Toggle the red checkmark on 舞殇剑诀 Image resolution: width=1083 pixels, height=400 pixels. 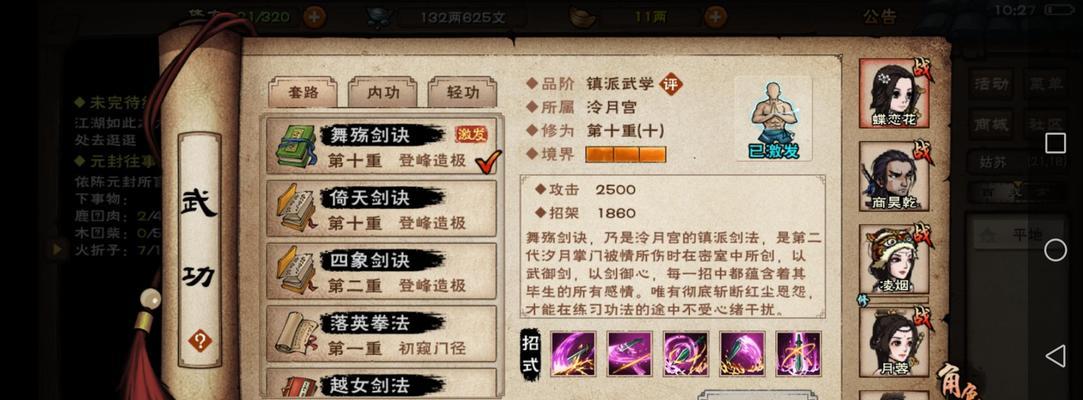tap(488, 162)
